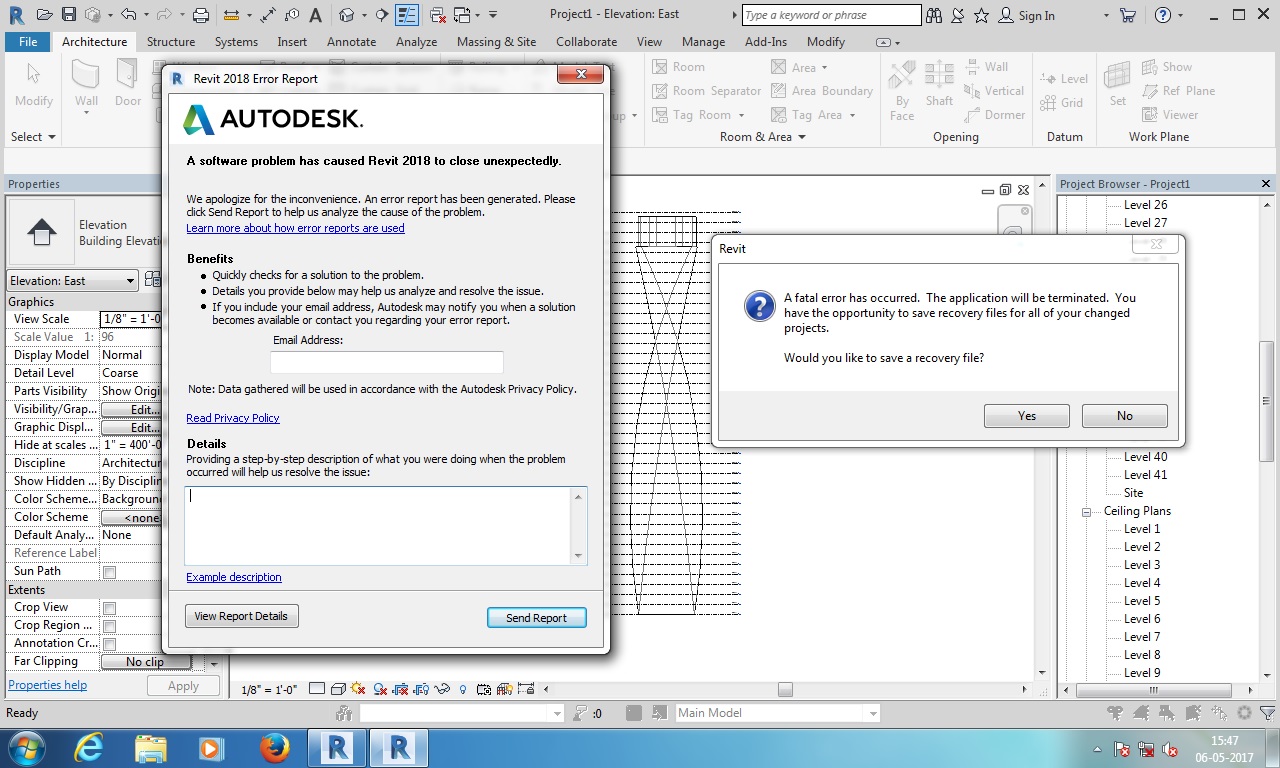Collapse the Ceiling Plans tree node
Image resolution: width=1280 pixels, height=768 pixels.
click(x=1087, y=512)
